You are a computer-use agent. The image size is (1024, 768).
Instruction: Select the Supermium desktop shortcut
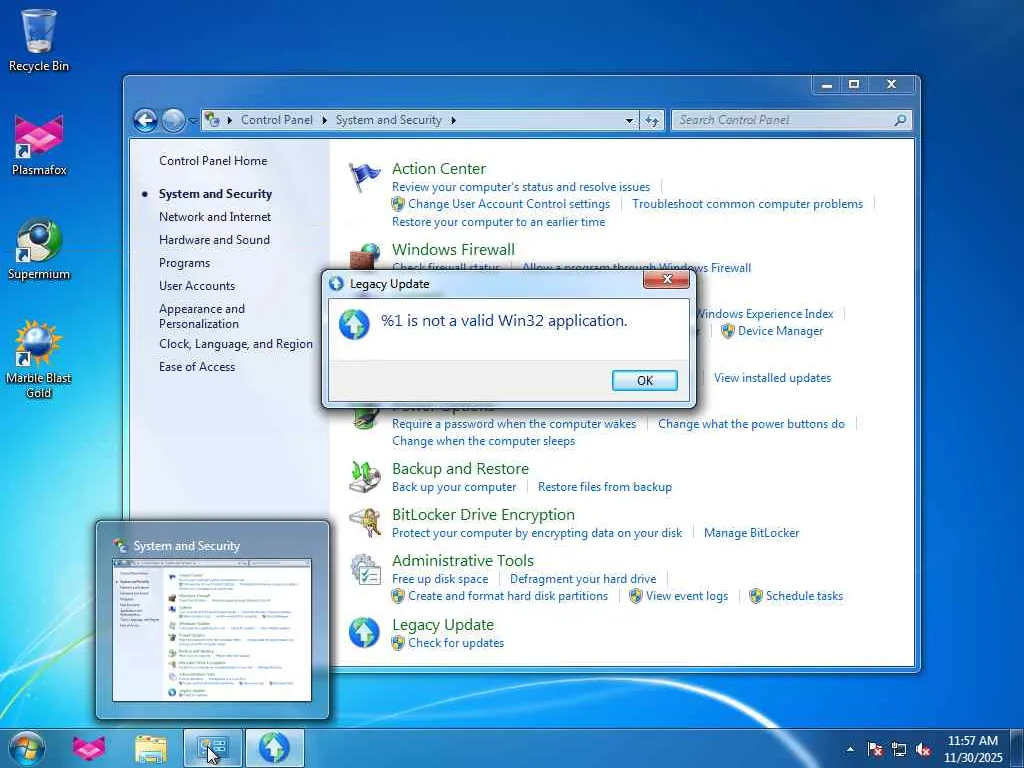39,249
